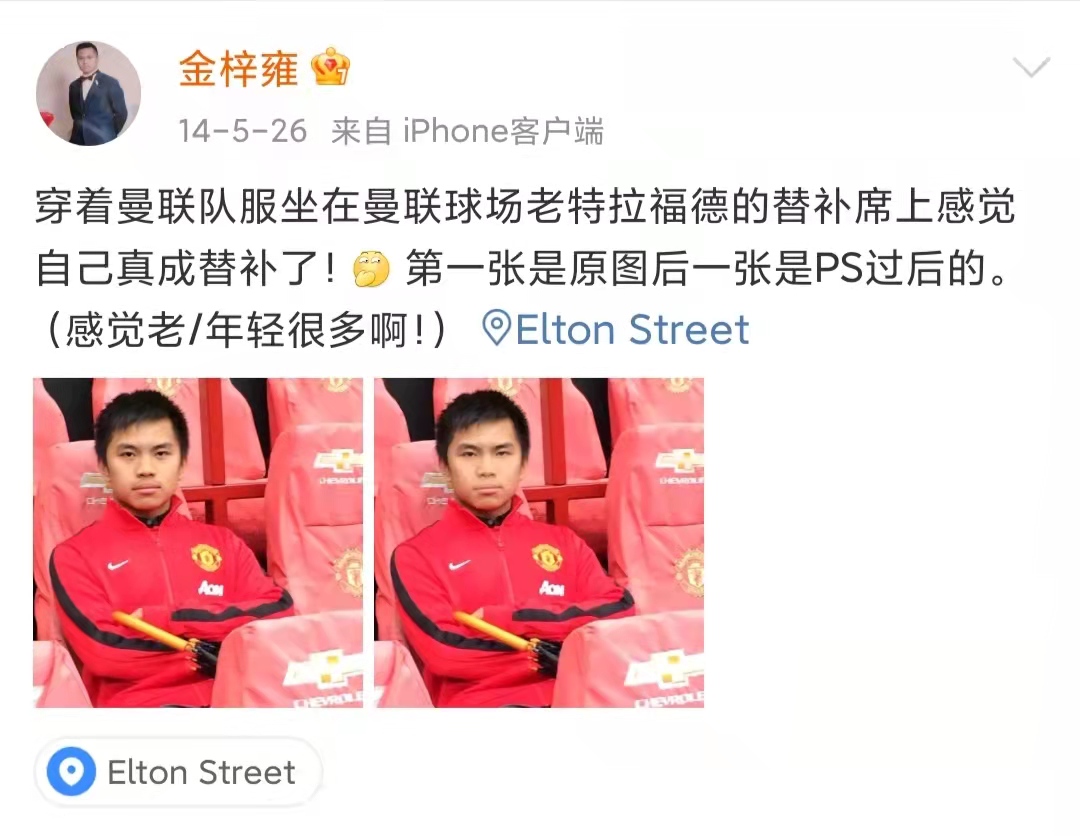The height and width of the screenshot is (836, 1080).
Task: Click the Nike swoosh on first photo jacket
Action: click(x=118, y=565)
